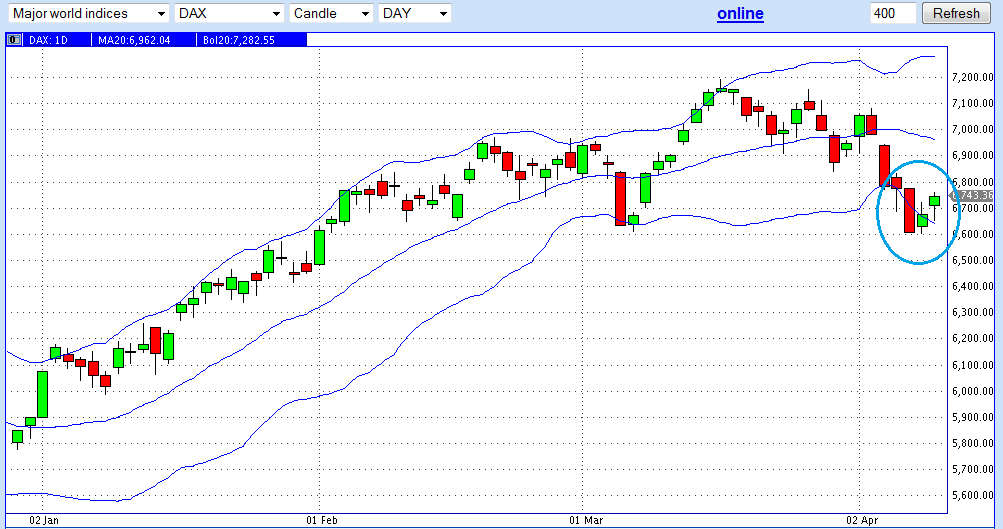This screenshot has height=529, width=1003.
Task: Open the DAX symbol dropdown
Action: (229, 13)
